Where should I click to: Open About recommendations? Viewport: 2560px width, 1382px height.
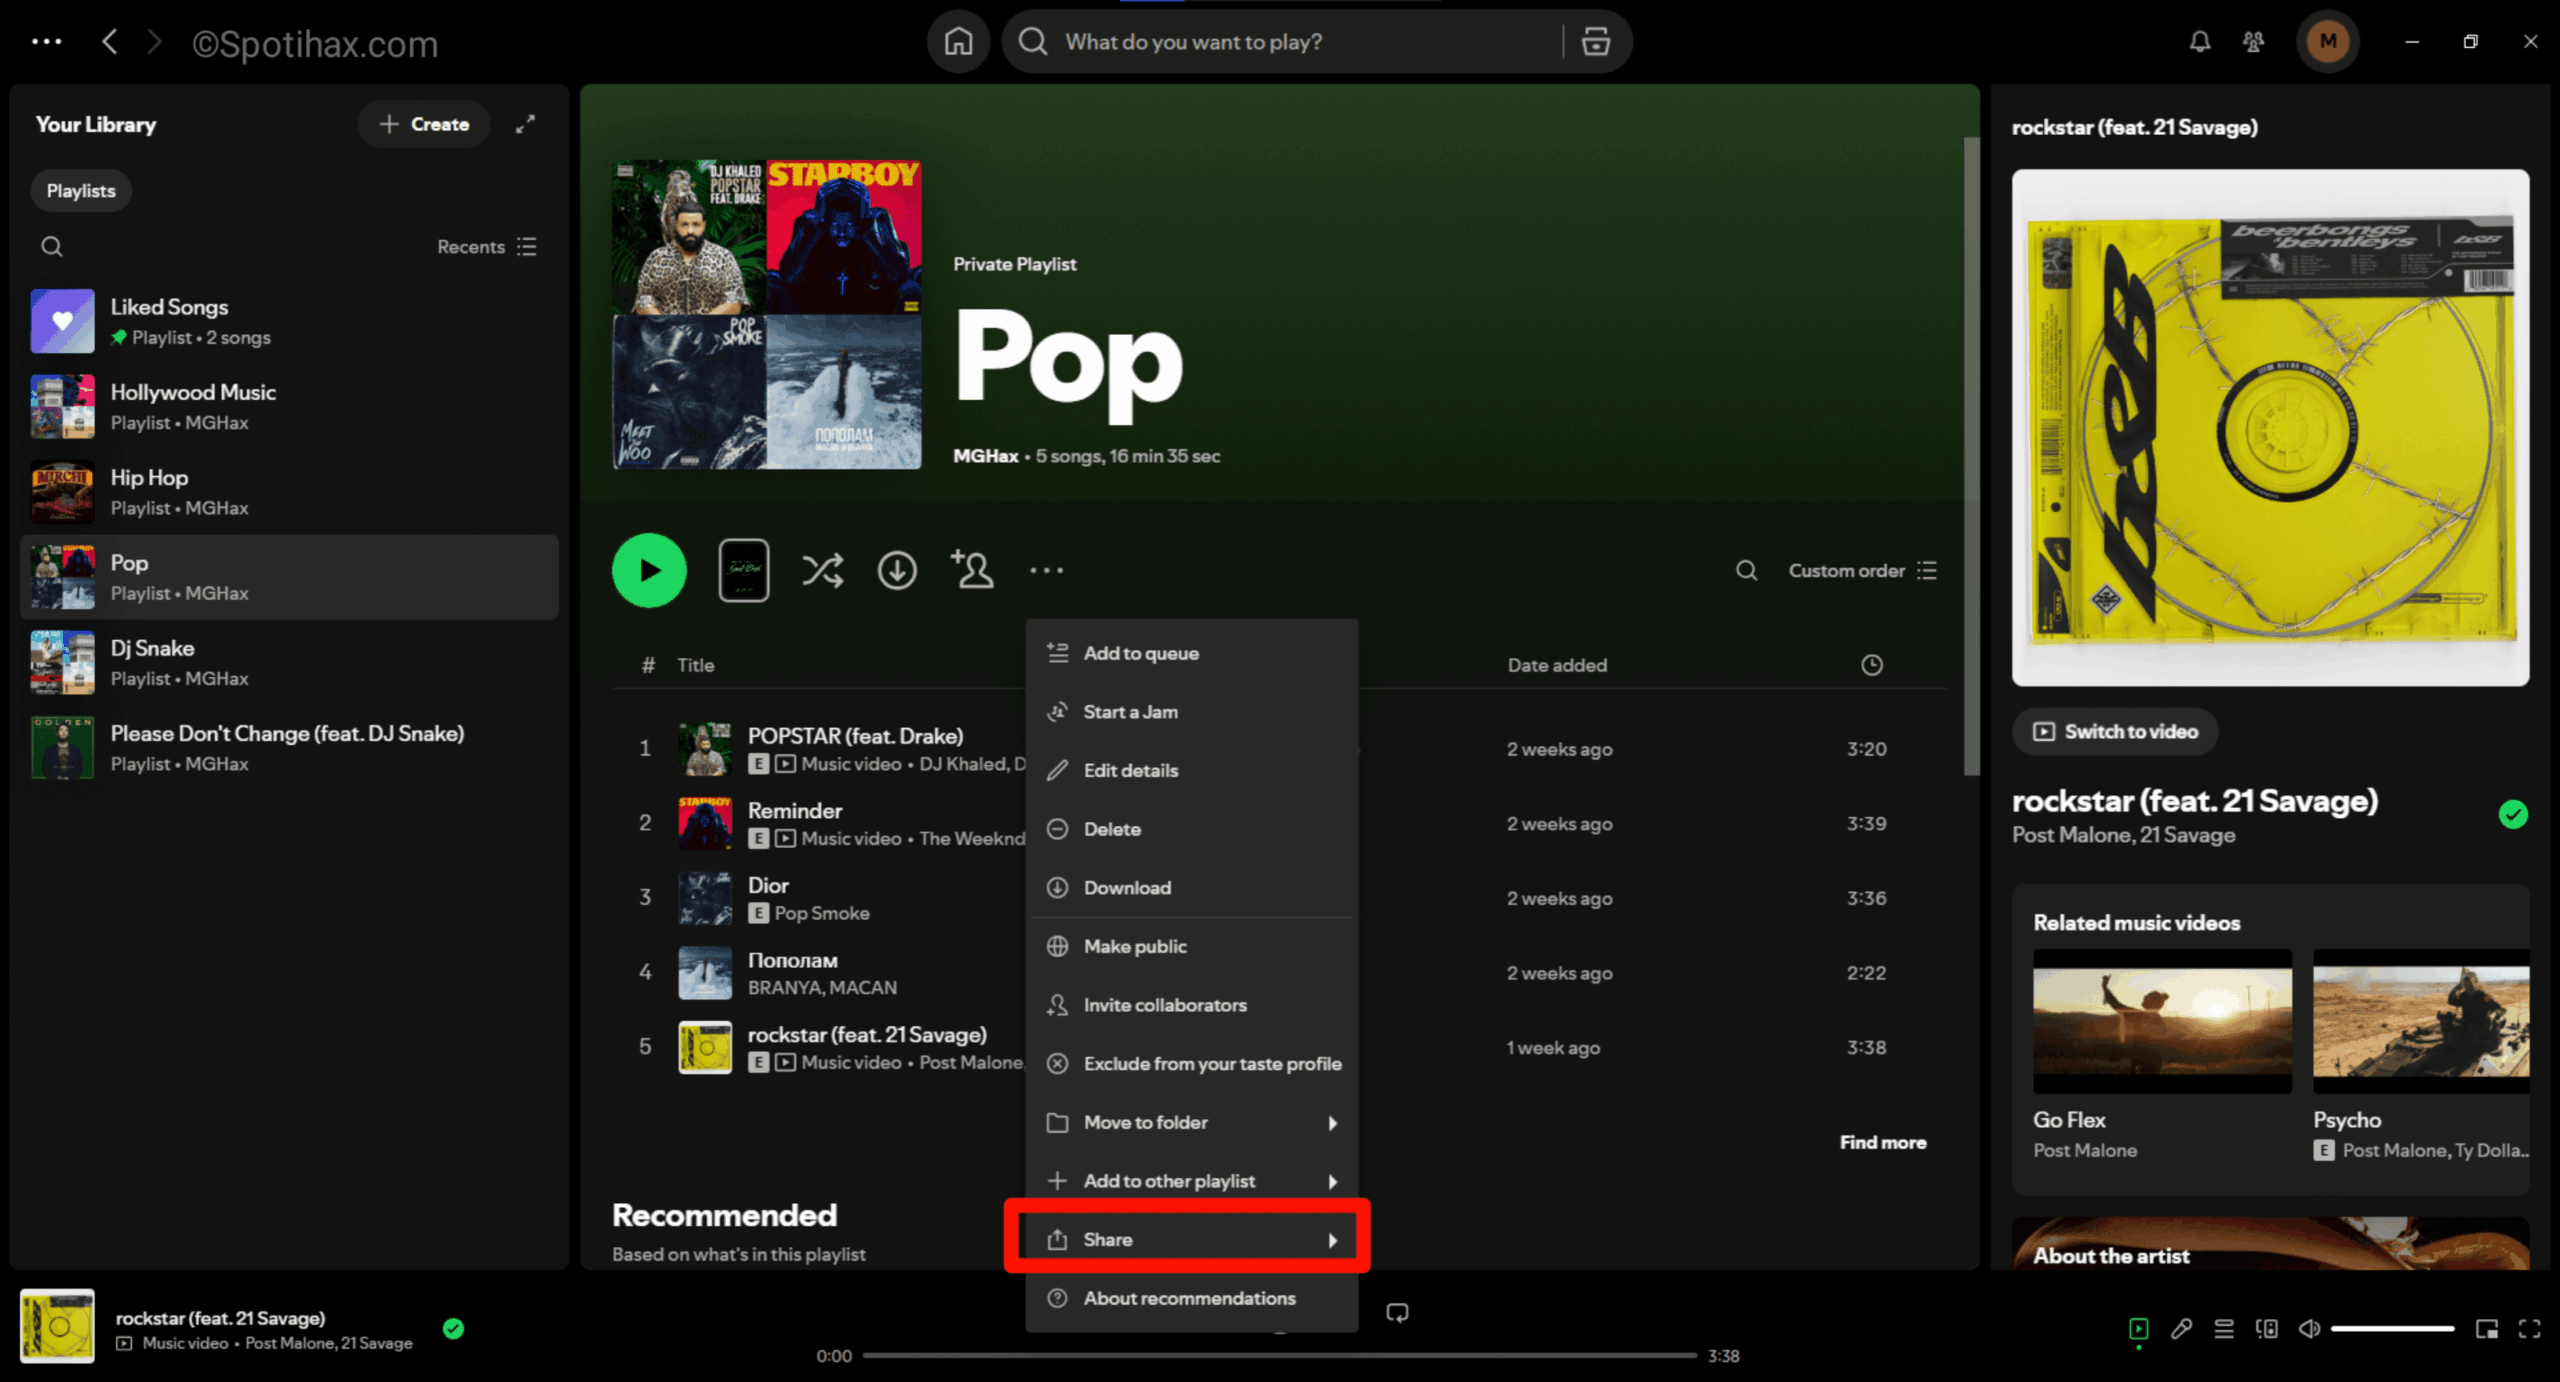1191,1298
